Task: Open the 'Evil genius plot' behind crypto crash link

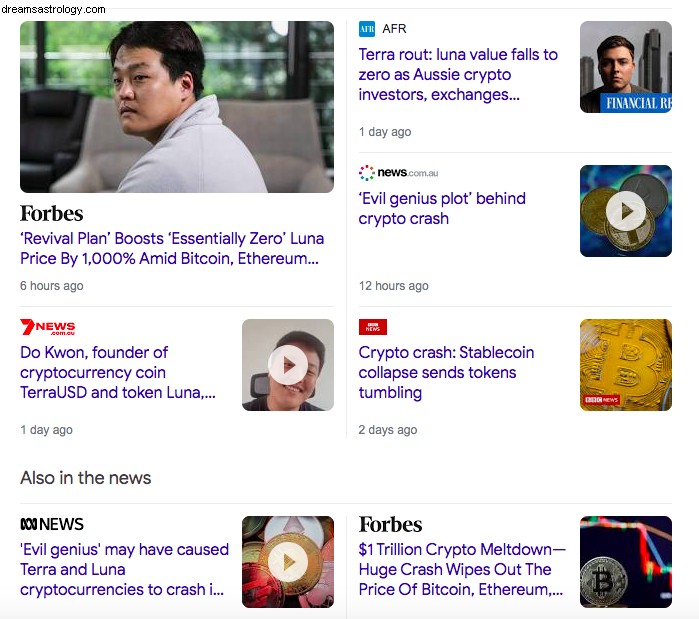Action: [x=442, y=209]
